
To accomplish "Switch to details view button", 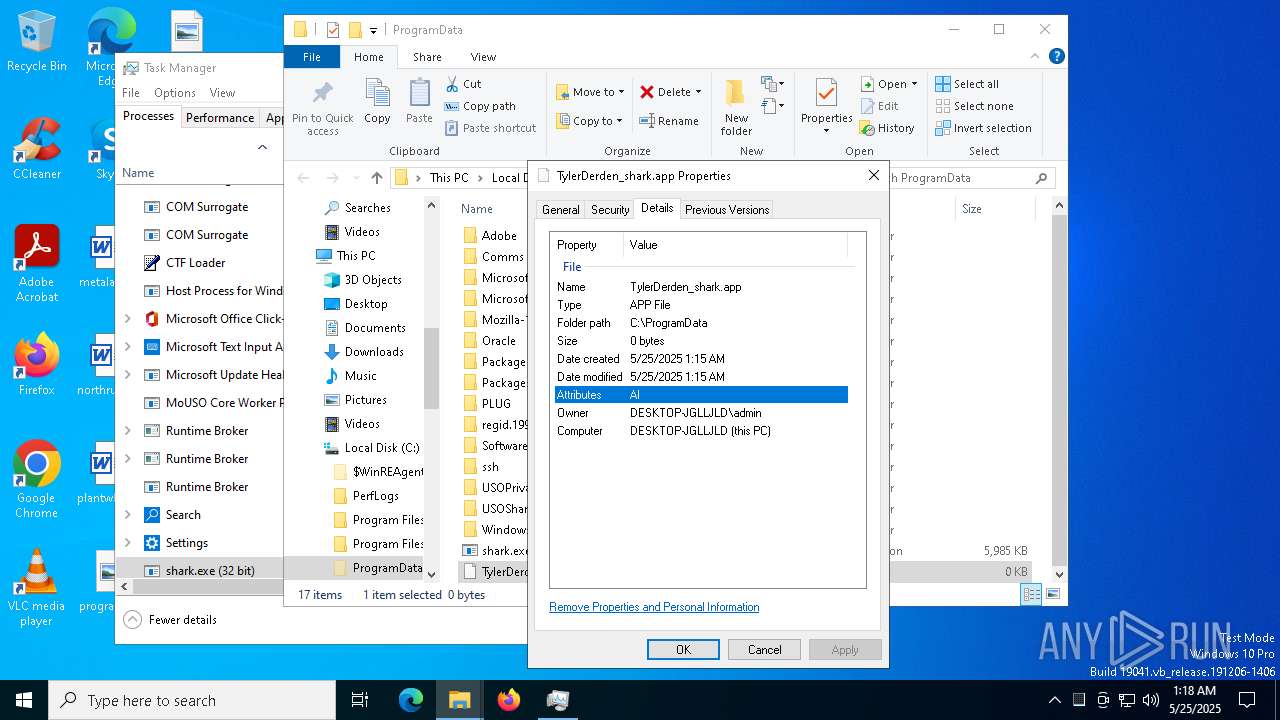I will pyautogui.click(x=1031, y=594).
